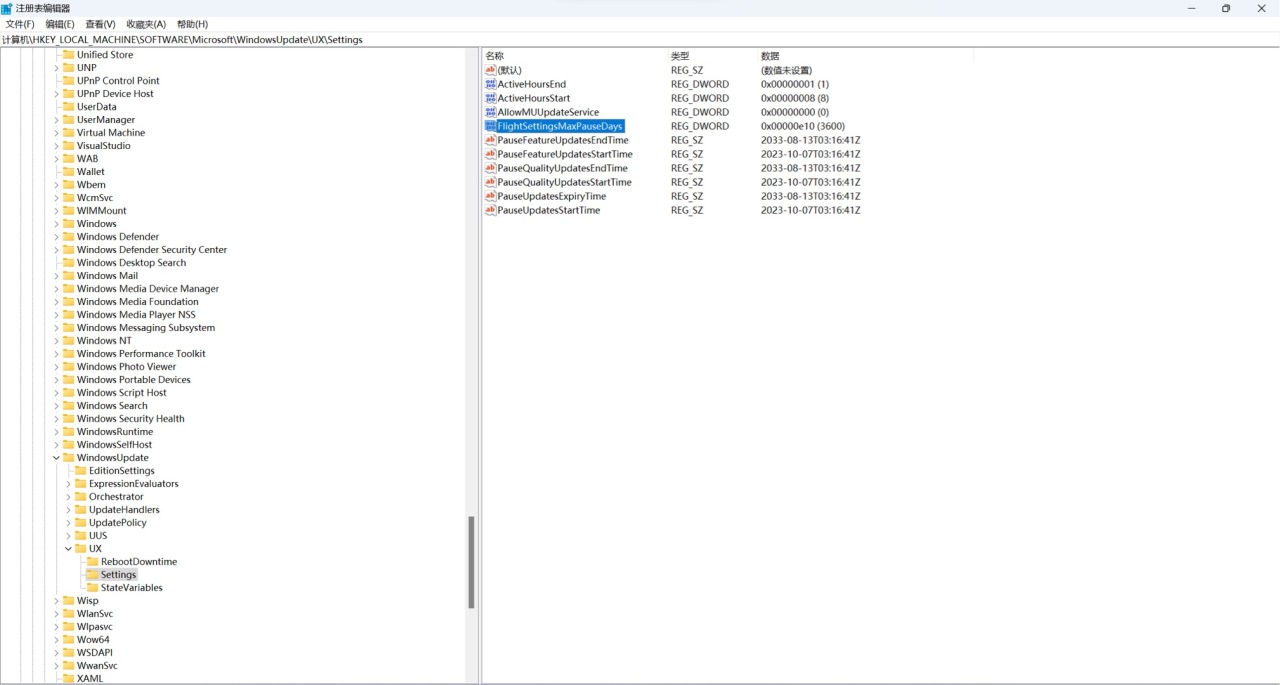Select the WlanSvc key

[95, 614]
